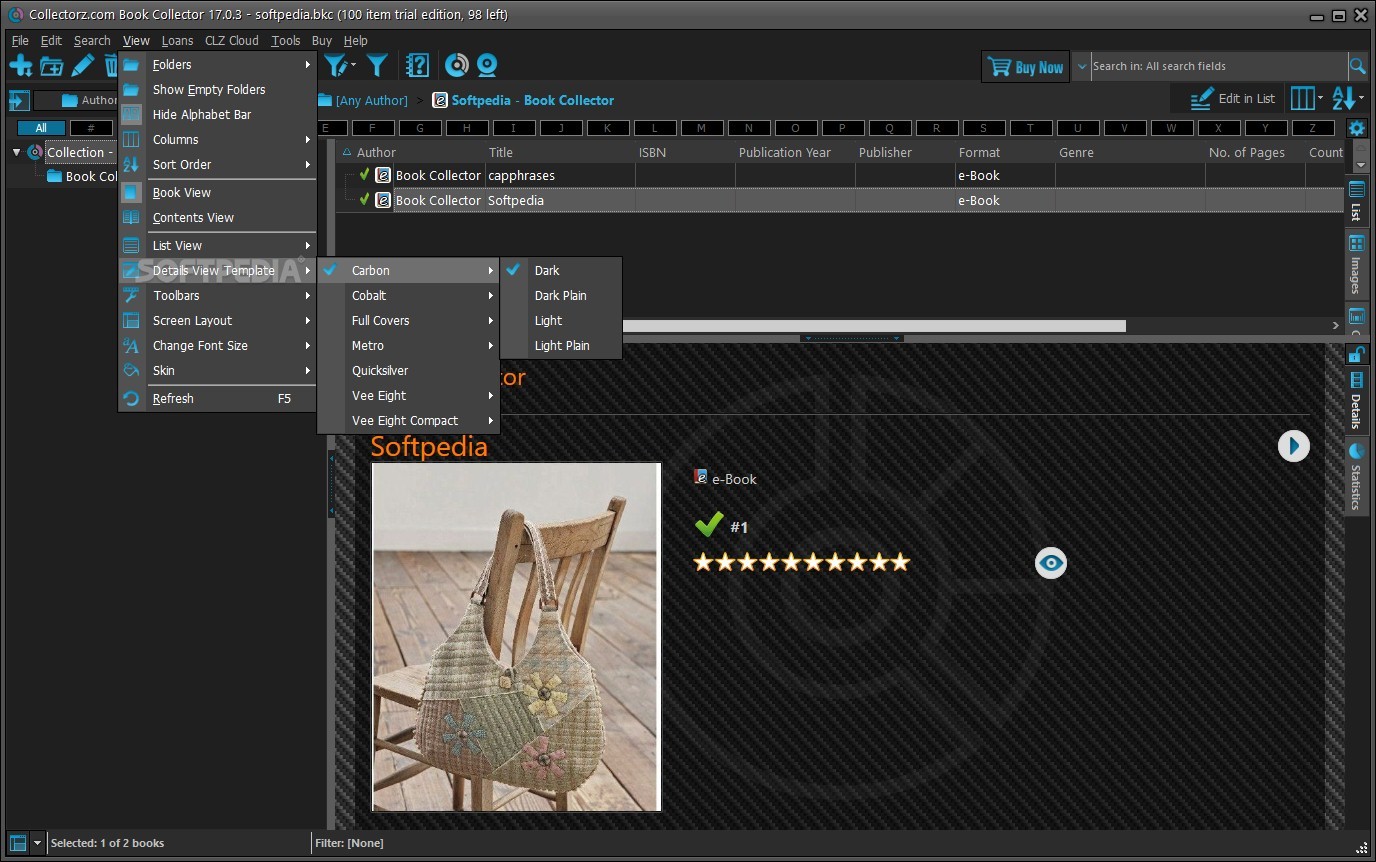Choose Book View in View menu
The image size is (1376, 862).
coord(218,192)
